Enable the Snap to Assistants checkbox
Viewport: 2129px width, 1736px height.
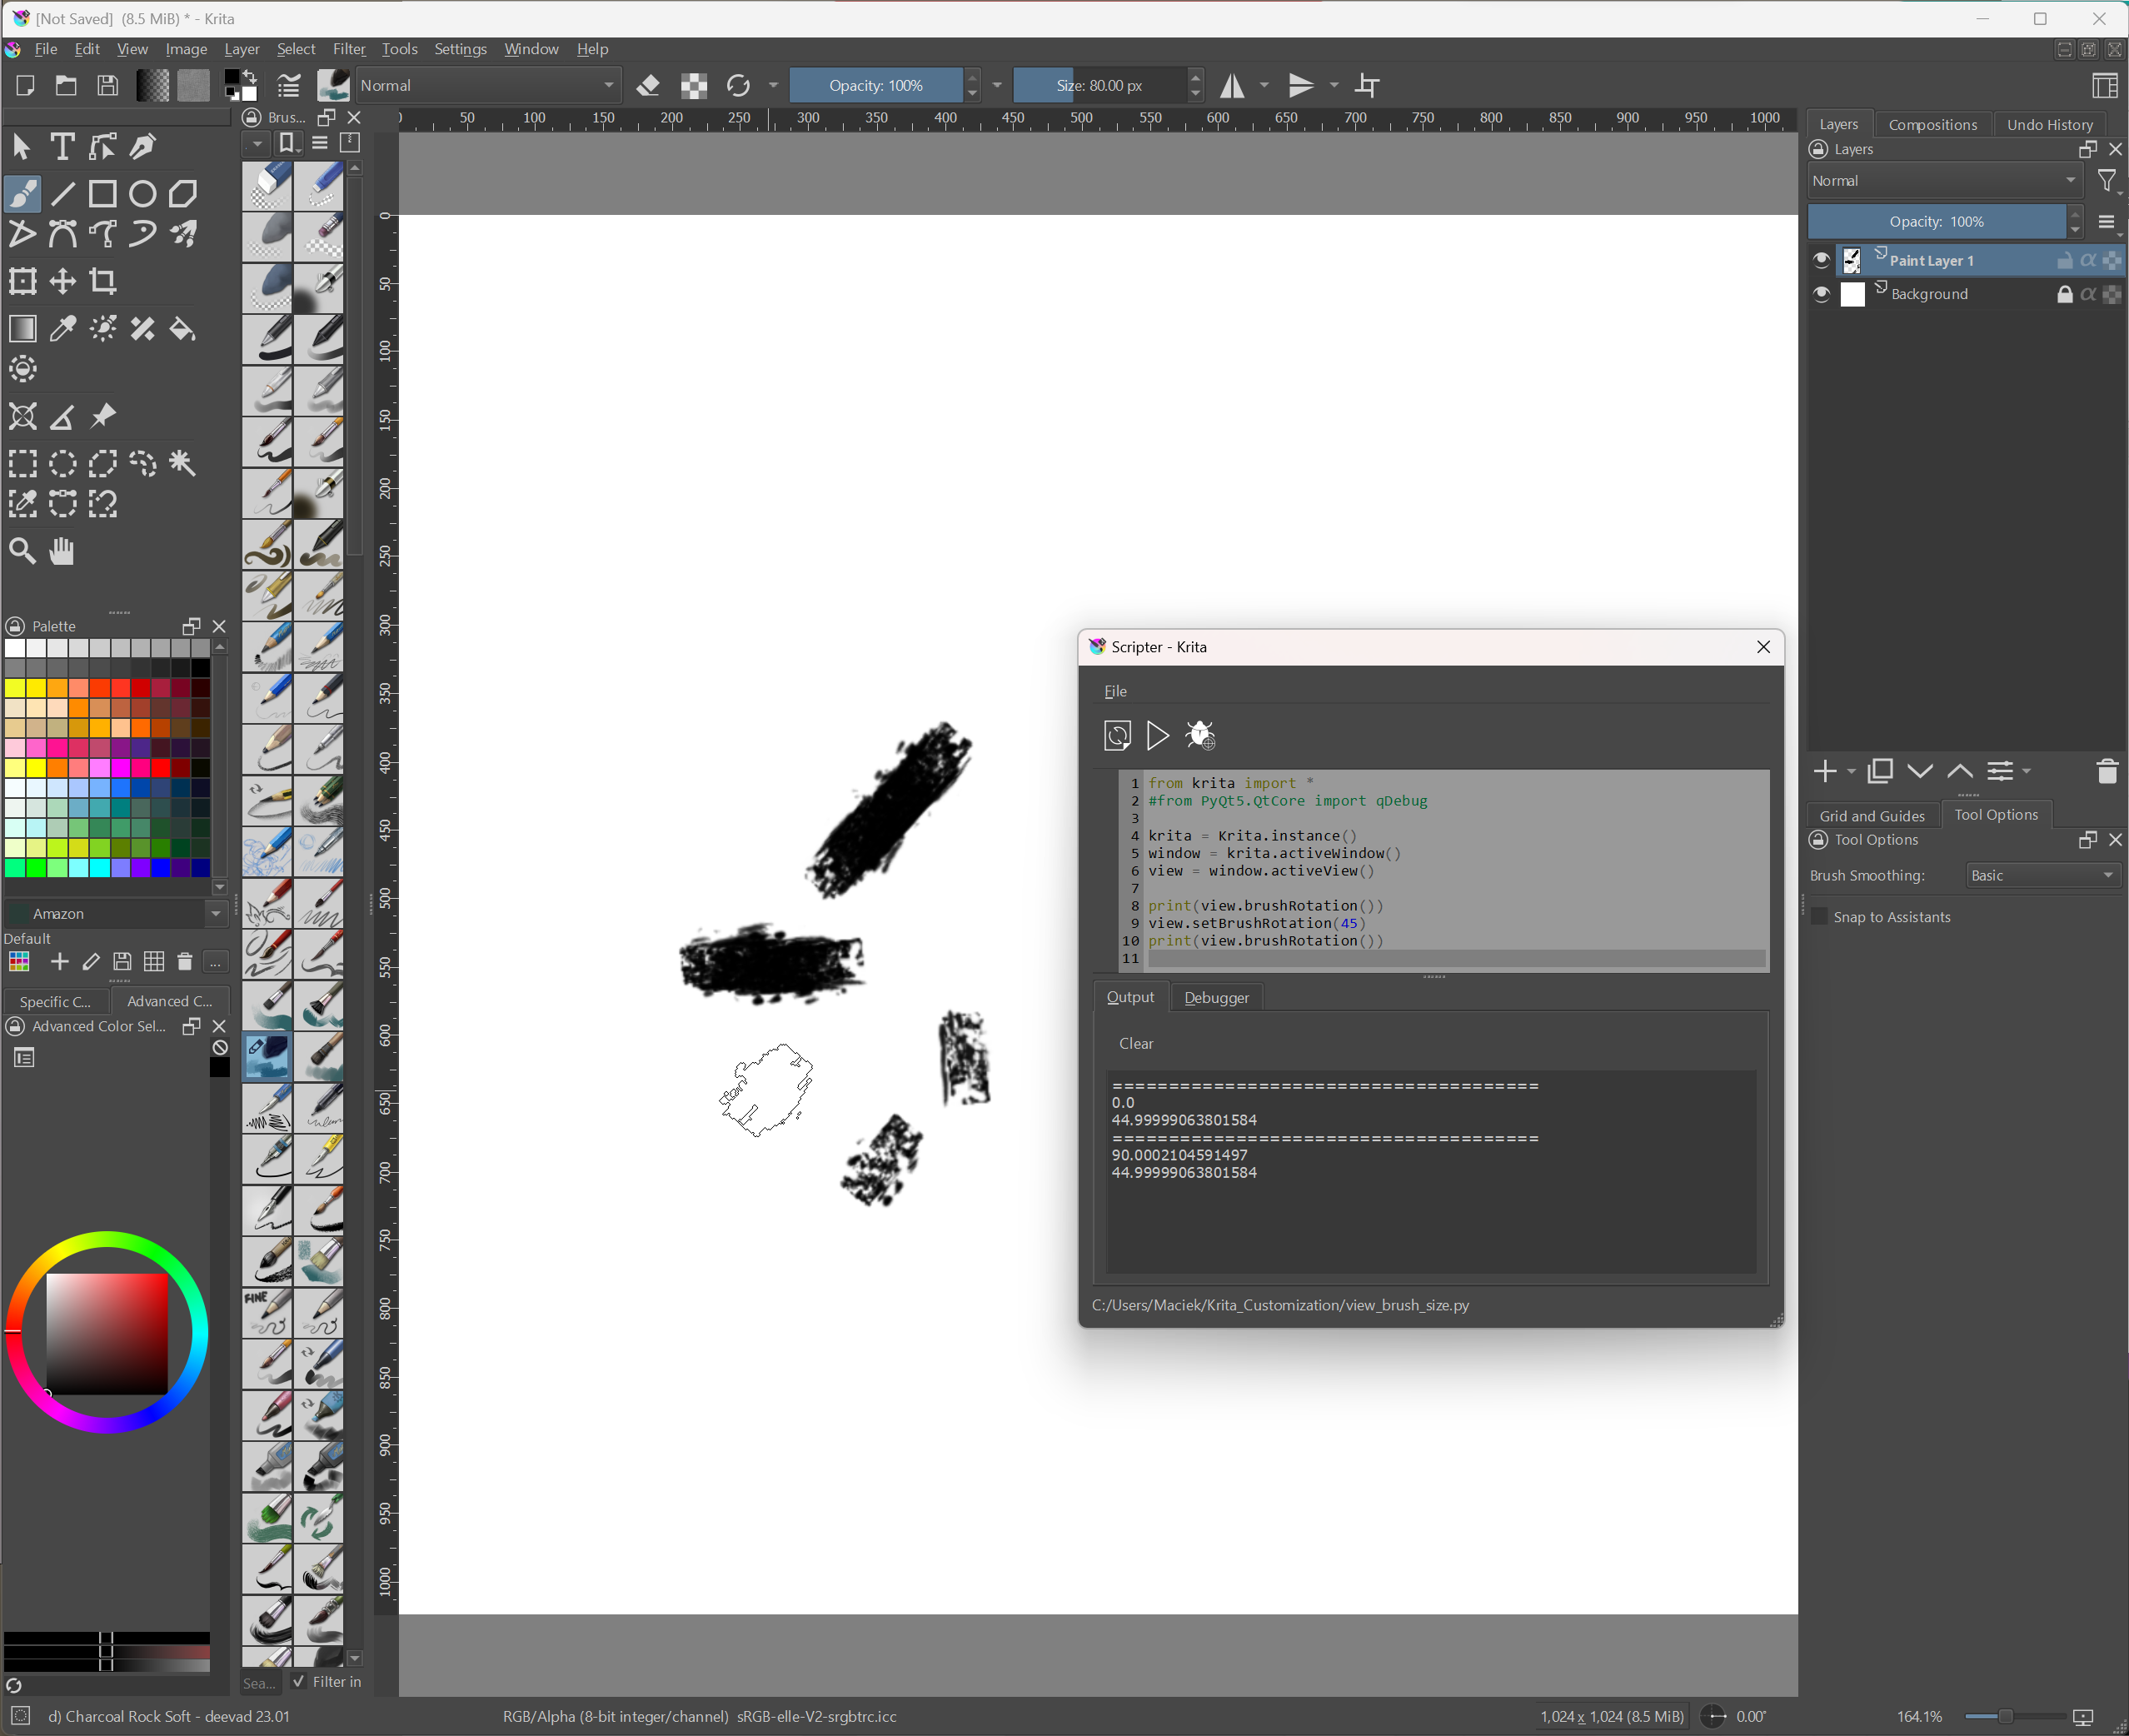pos(1819,917)
